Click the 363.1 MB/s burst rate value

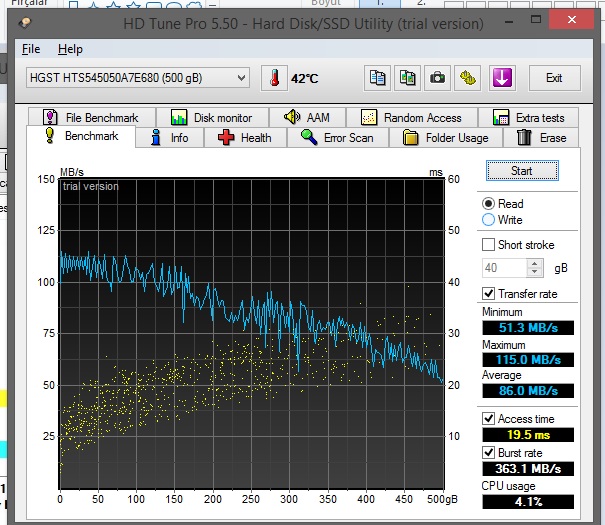click(x=528, y=469)
